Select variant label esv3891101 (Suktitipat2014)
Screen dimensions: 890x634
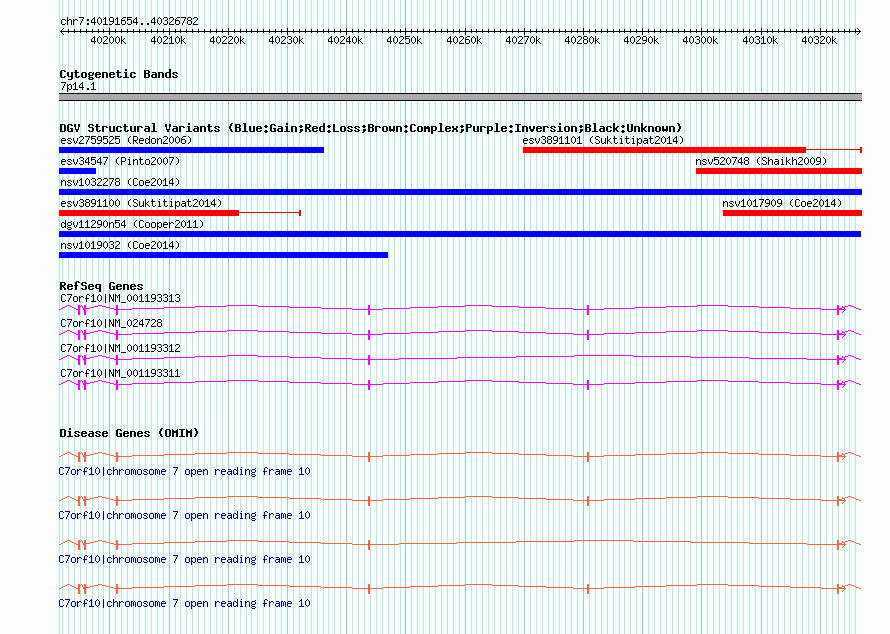[x=603, y=140]
